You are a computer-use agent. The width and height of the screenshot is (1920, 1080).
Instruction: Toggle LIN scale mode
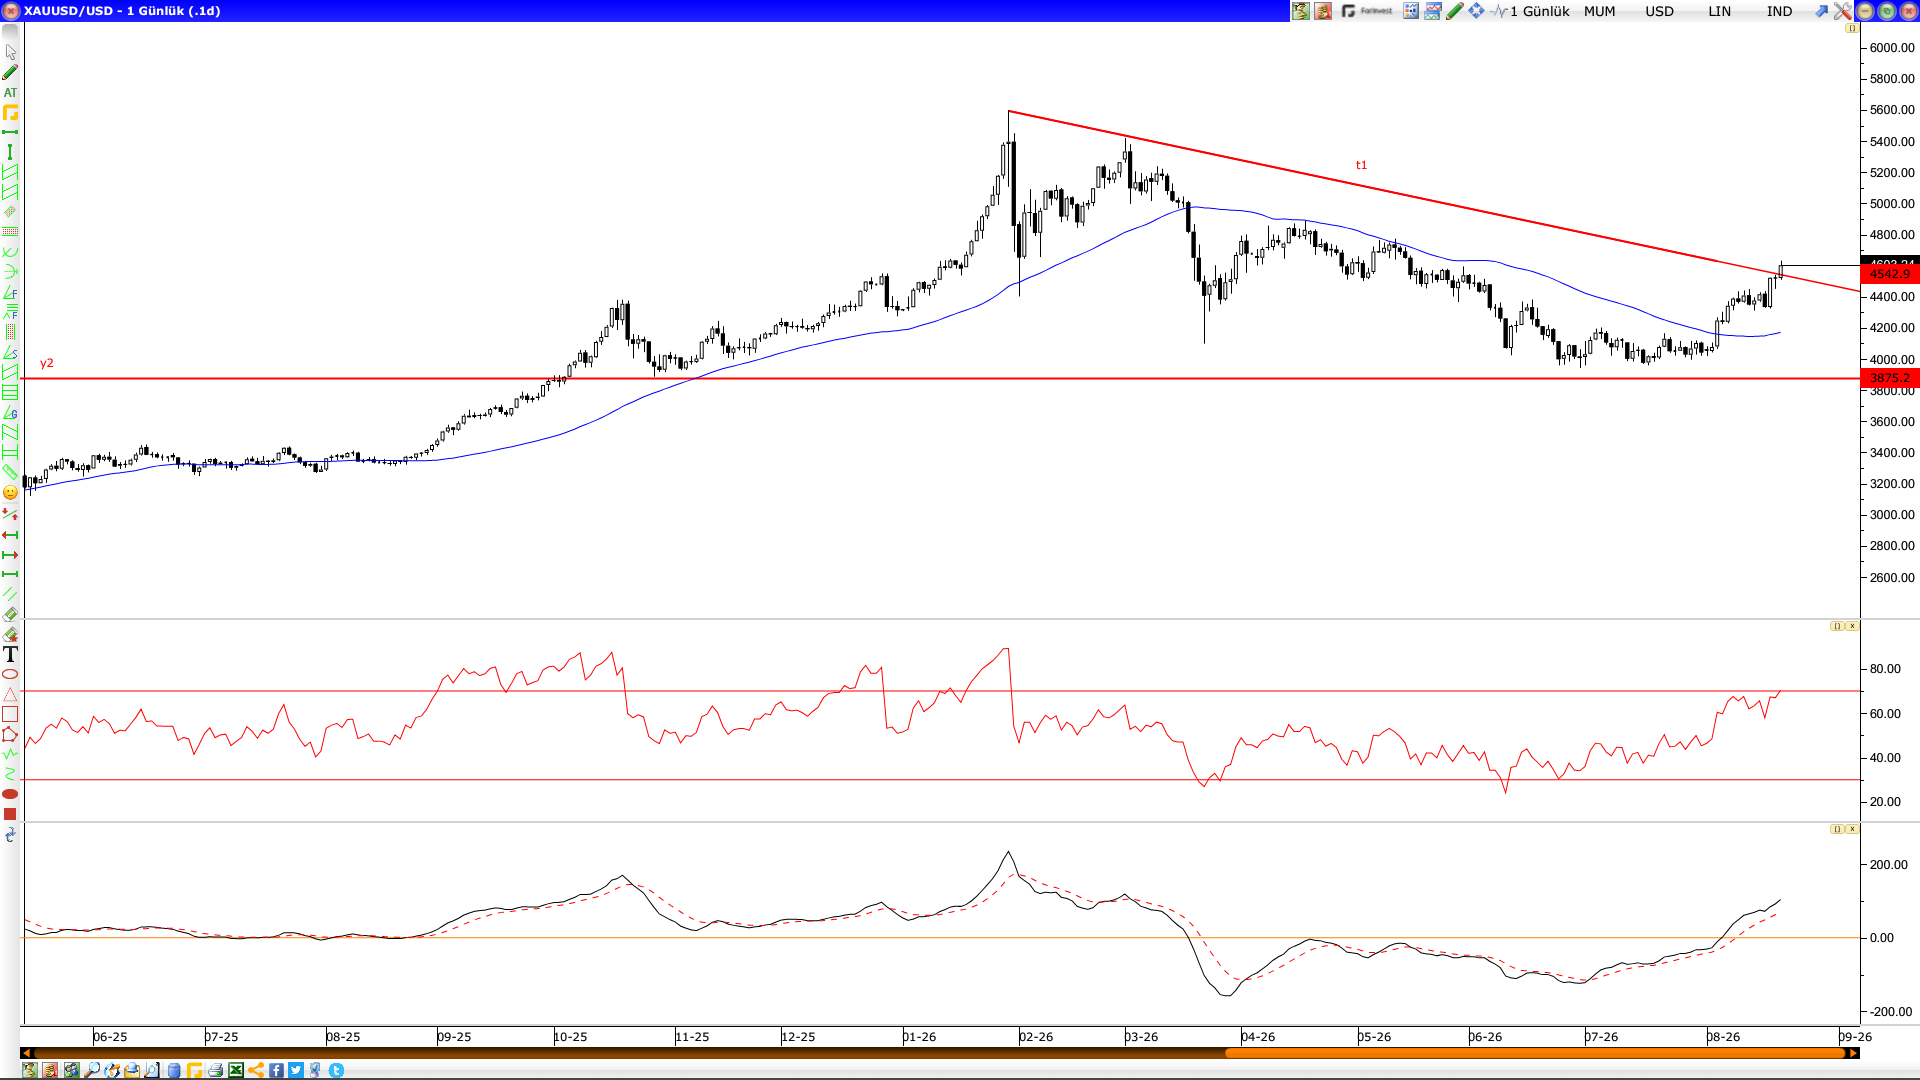[1720, 11]
